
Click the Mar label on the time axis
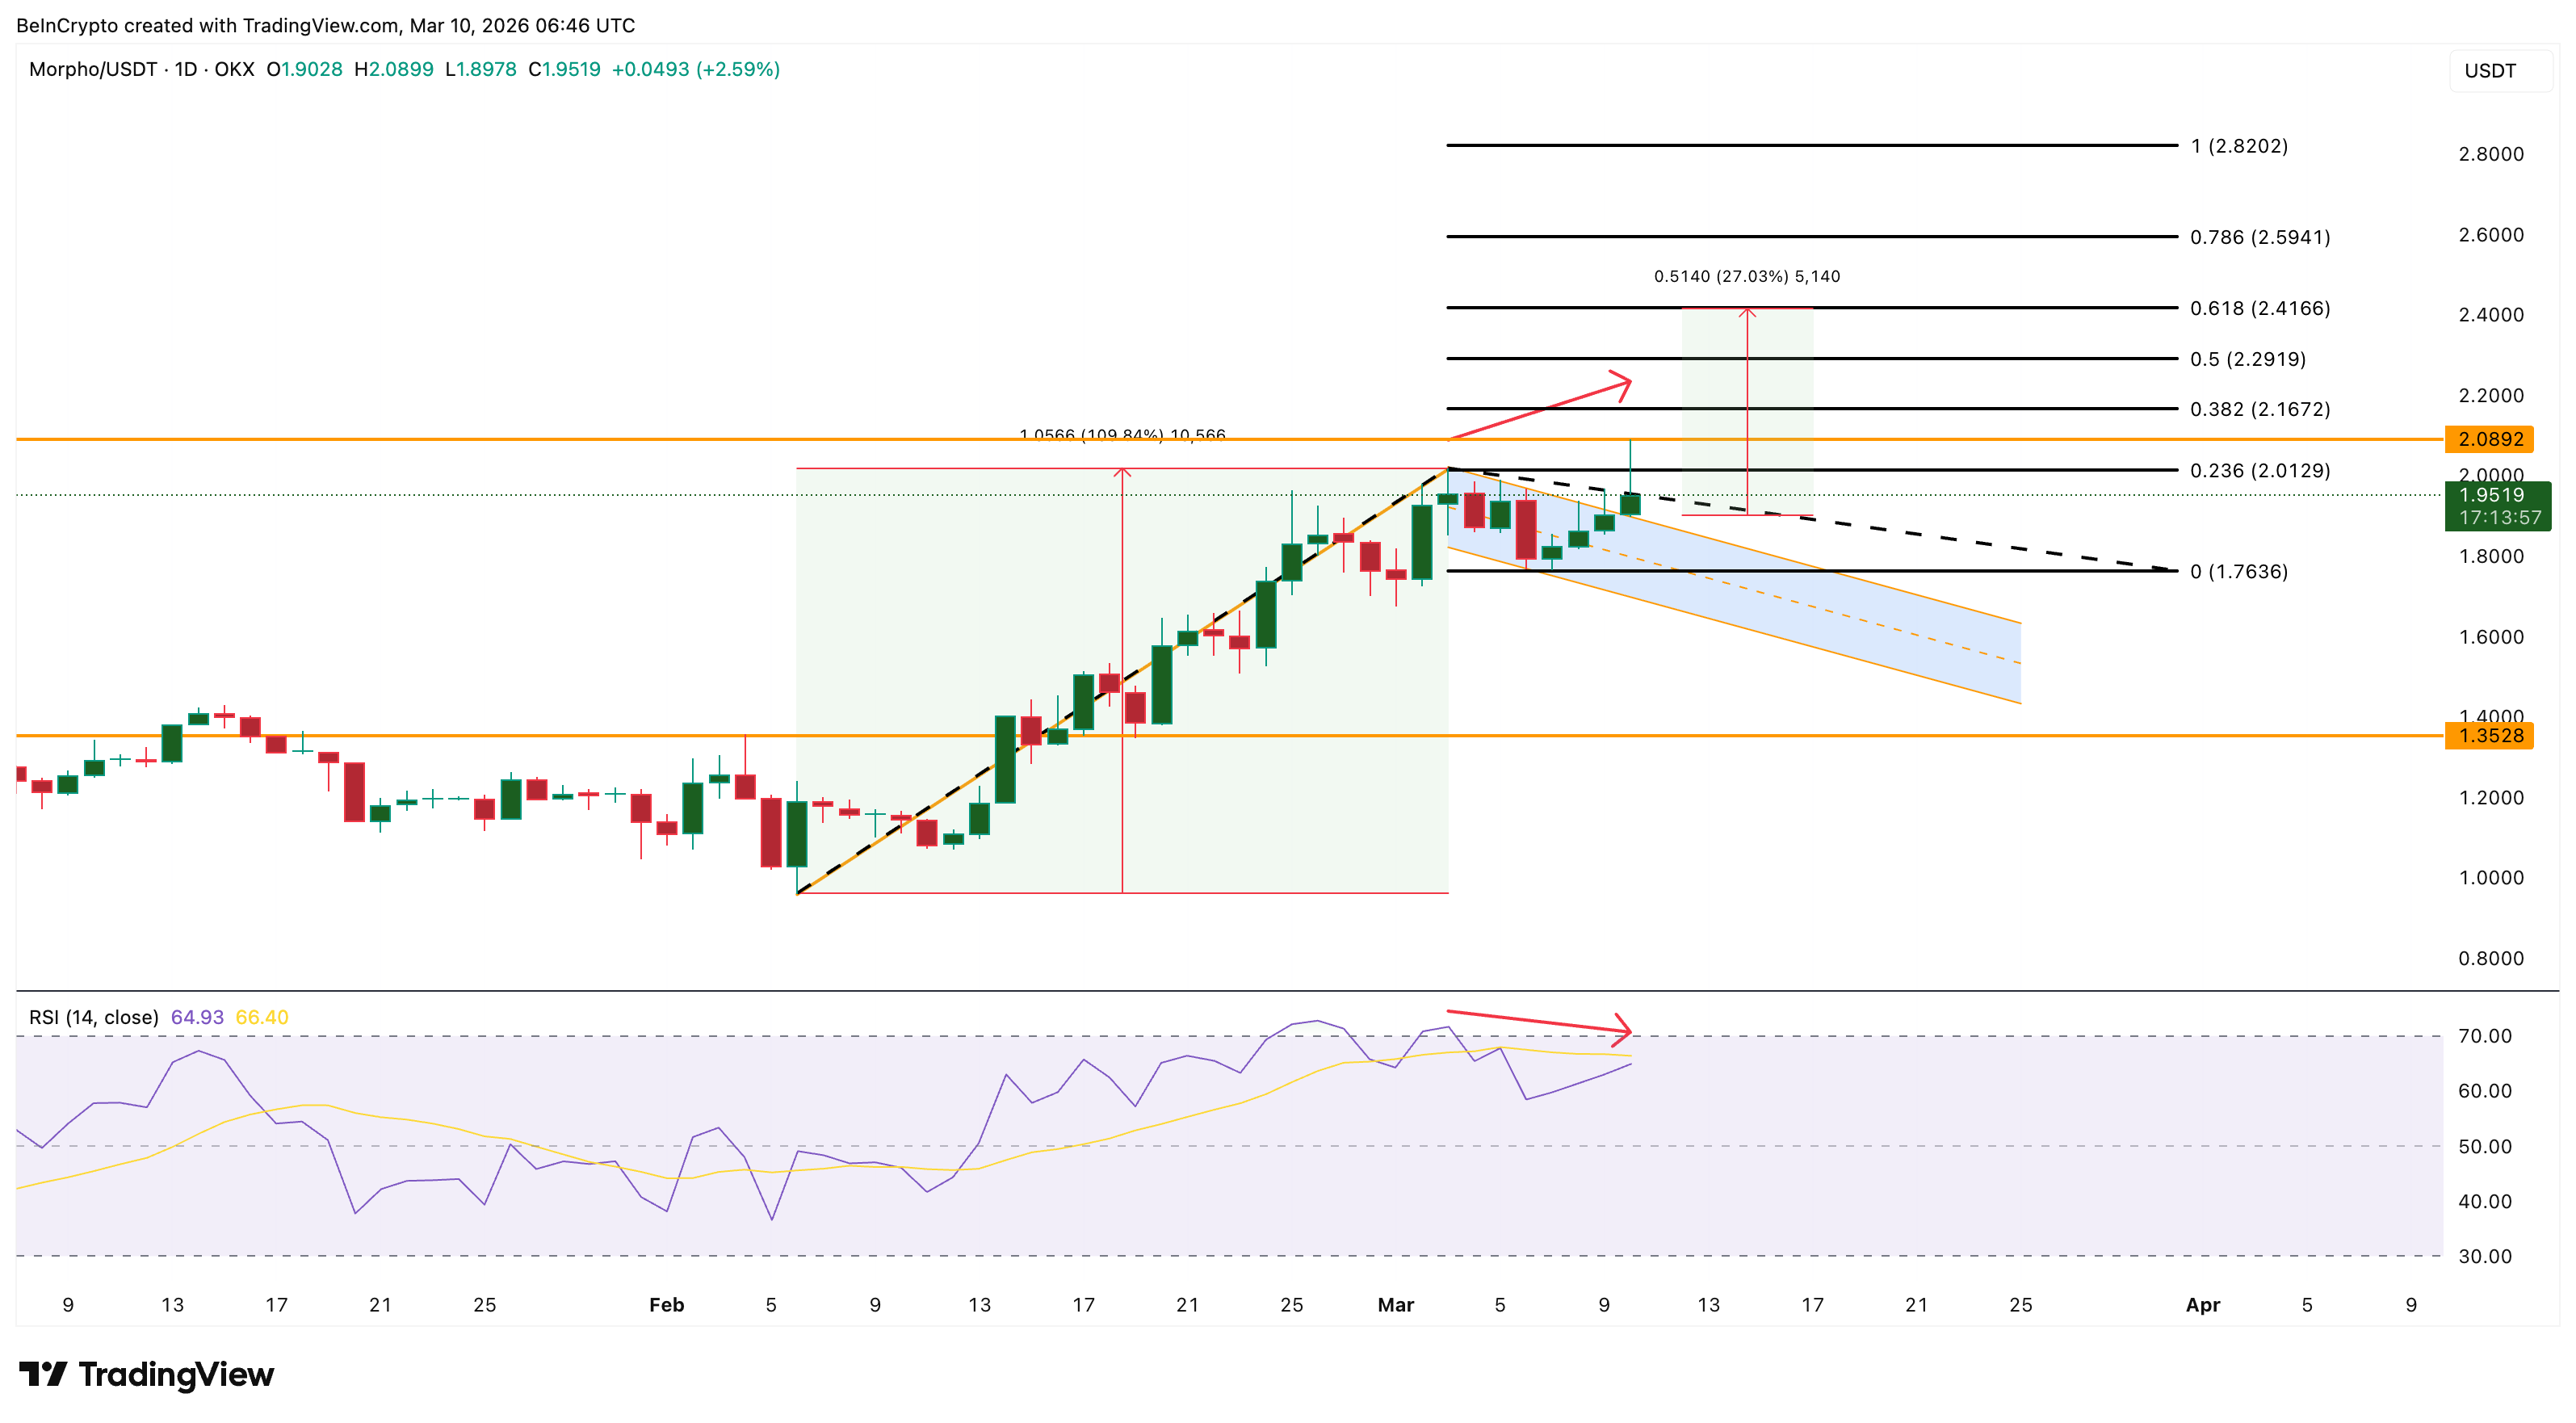pos(1397,1304)
